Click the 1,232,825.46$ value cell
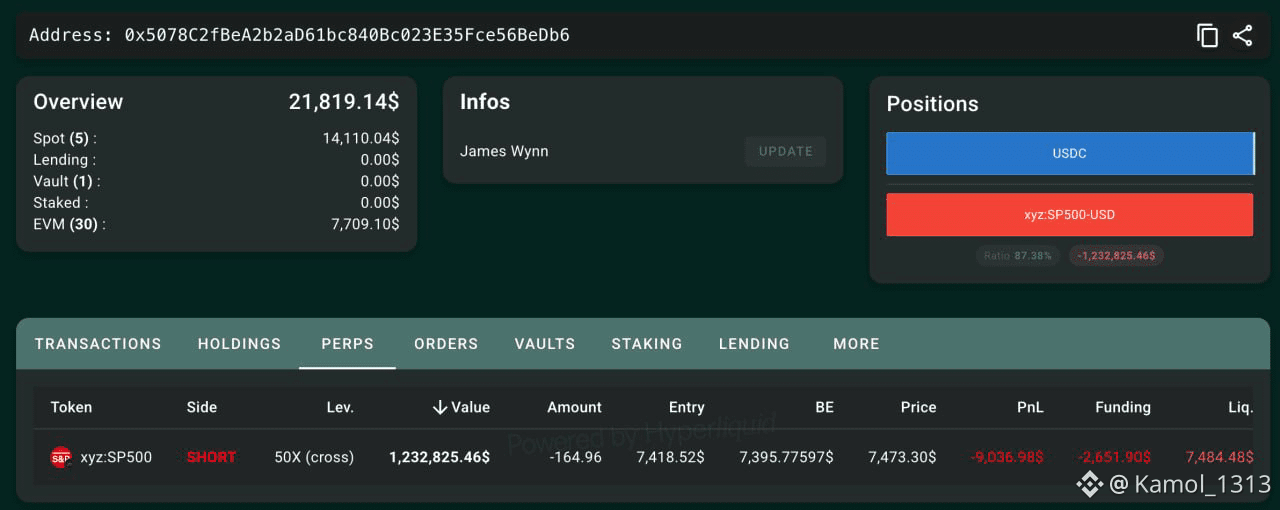This screenshot has height=510, width=1280. 439,457
